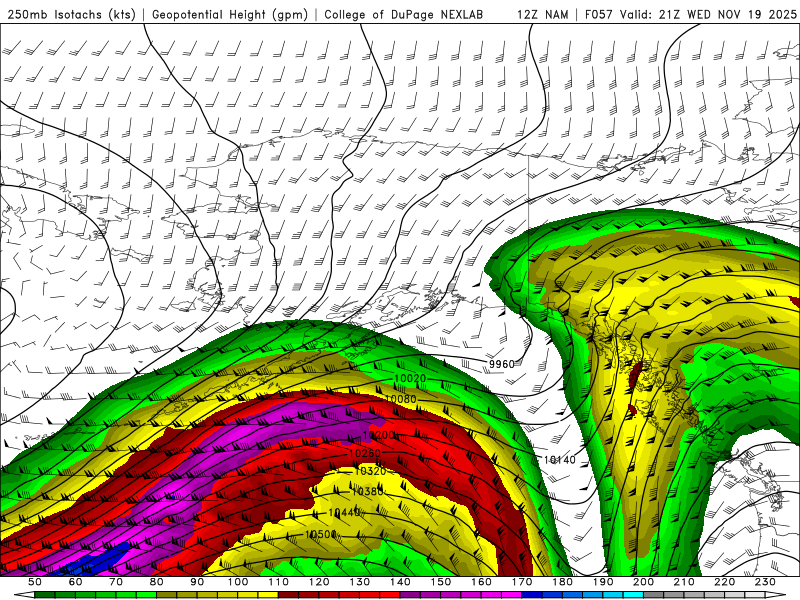Click the 10140 height contour label

[x=560, y=460]
